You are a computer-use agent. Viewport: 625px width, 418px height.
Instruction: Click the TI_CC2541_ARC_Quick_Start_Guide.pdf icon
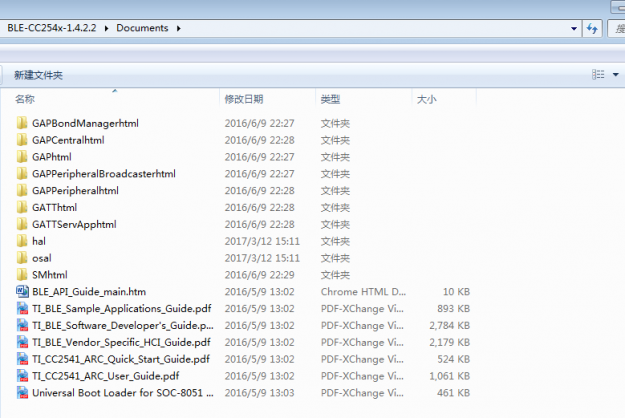click(x=22, y=359)
